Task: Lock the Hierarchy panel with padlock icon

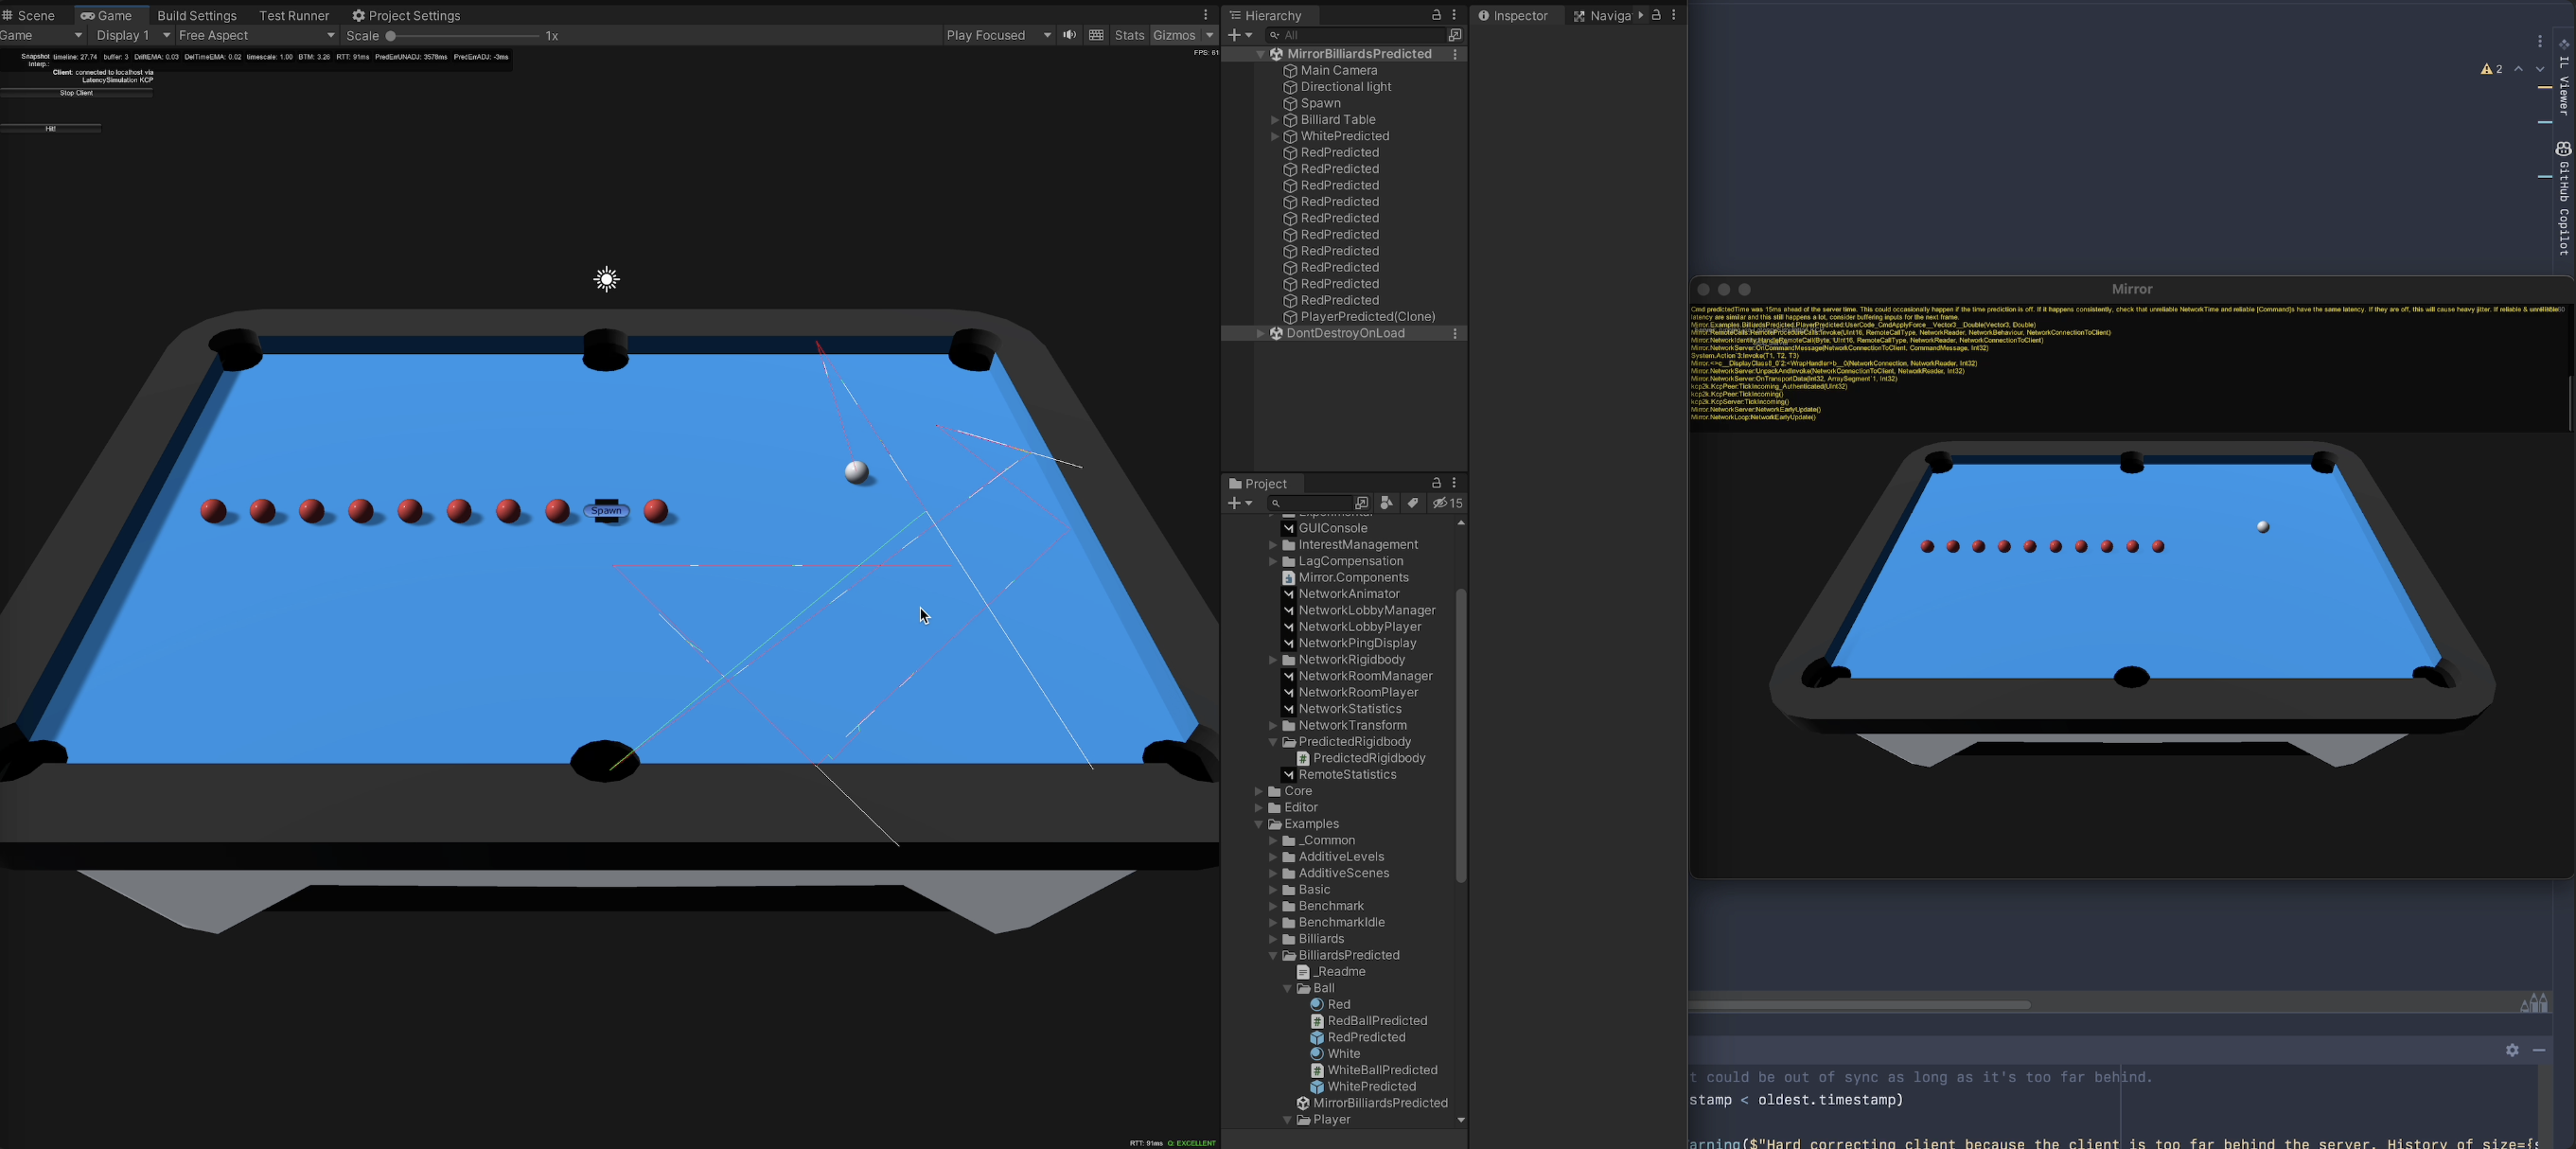Action: tap(1436, 15)
